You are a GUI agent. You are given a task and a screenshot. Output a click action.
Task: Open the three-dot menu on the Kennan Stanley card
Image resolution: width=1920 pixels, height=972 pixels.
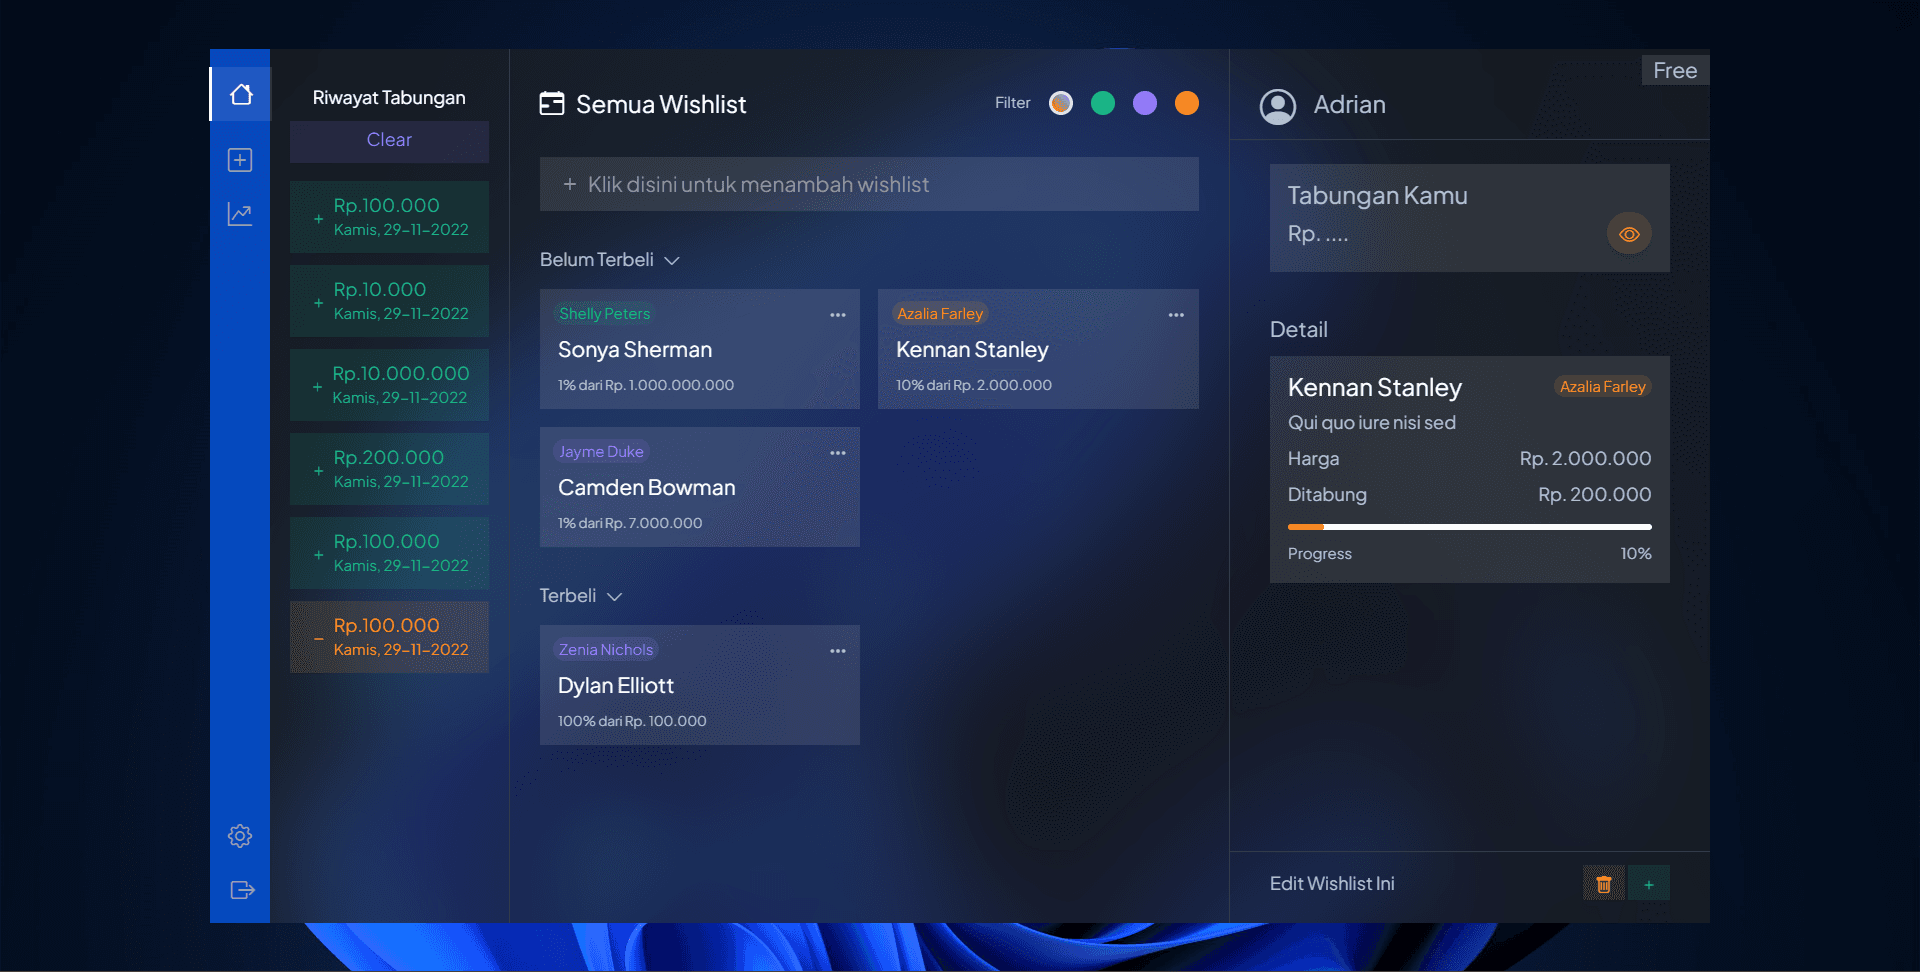pyautogui.click(x=1176, y=315)
